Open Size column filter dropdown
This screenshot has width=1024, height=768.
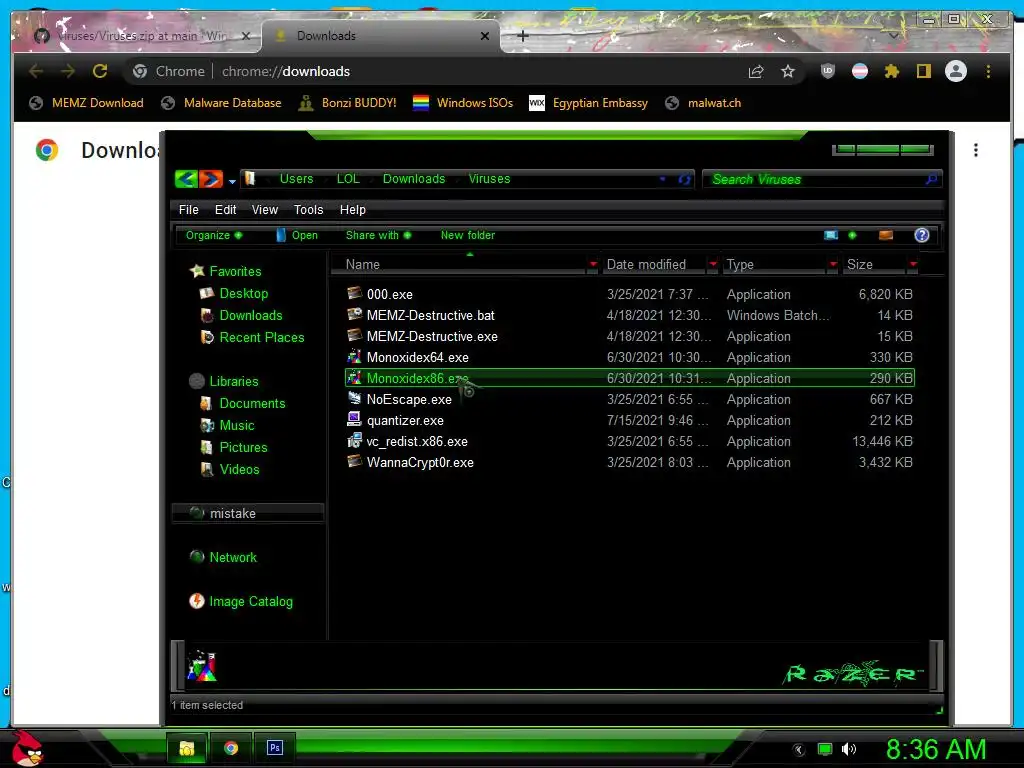pos(913,264)
